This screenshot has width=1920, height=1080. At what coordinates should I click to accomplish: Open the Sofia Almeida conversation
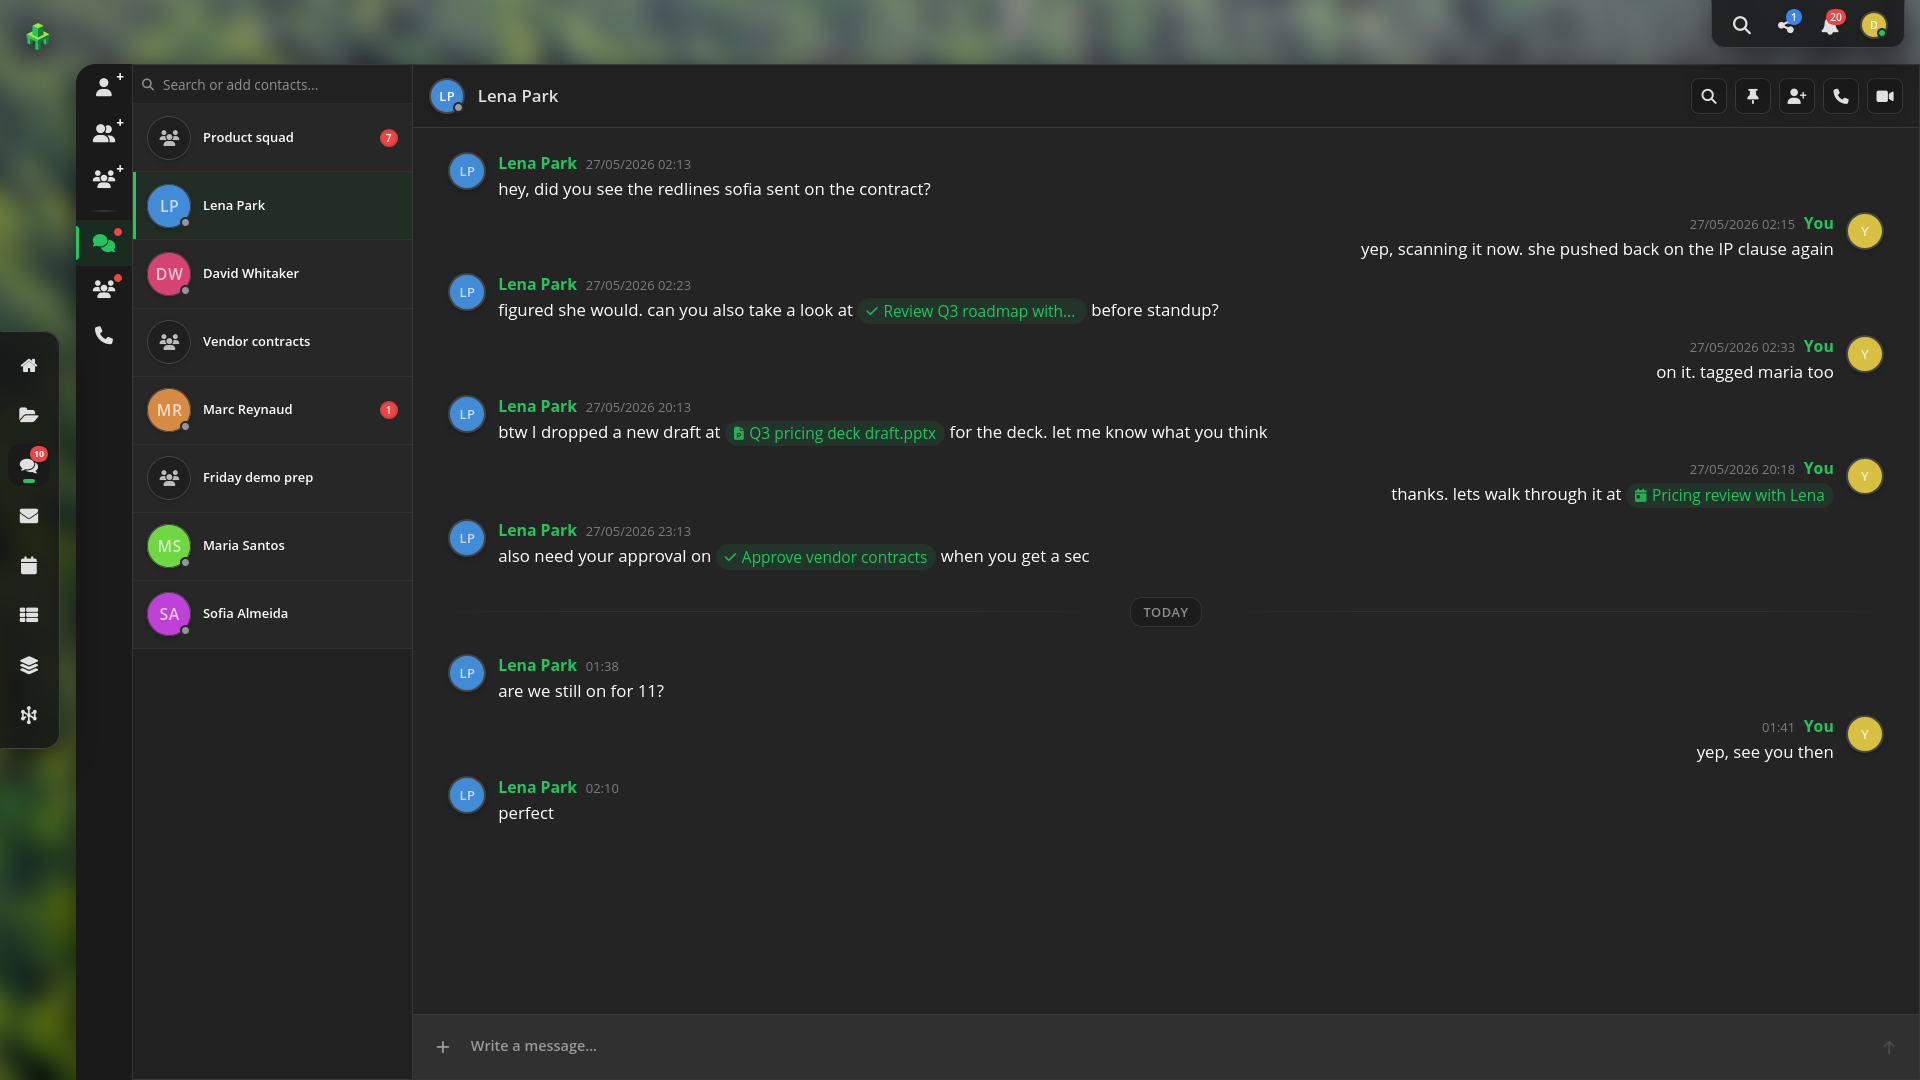273,614
